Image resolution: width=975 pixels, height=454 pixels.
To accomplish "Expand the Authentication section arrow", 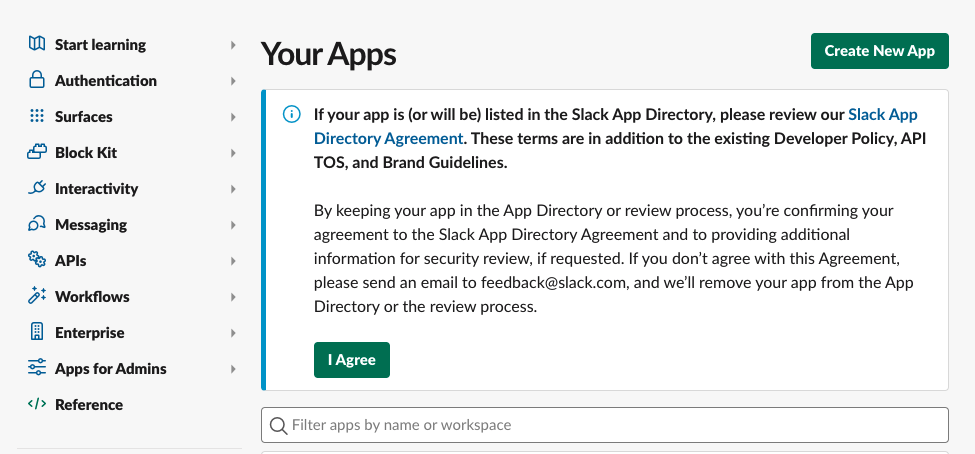I will (233, 81).
